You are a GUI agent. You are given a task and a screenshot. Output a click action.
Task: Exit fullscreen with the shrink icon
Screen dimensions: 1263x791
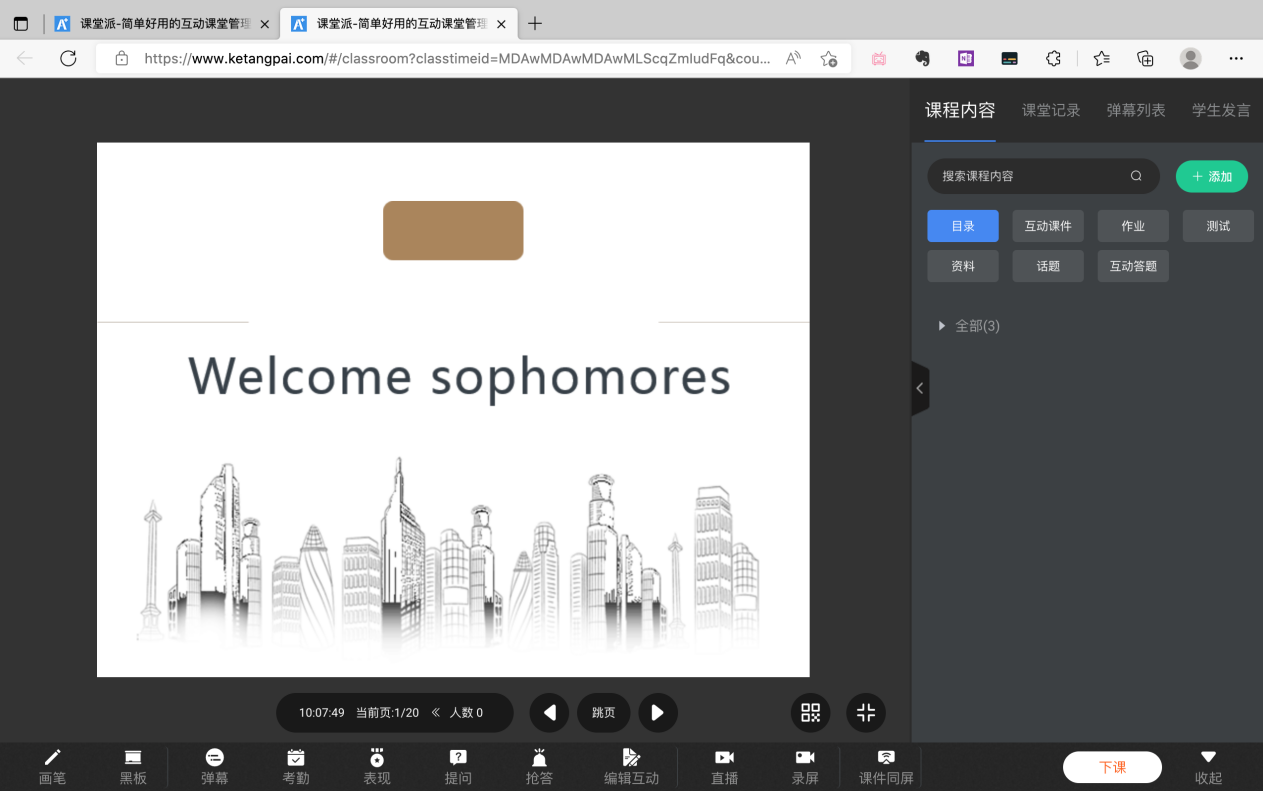pos(866,713)
